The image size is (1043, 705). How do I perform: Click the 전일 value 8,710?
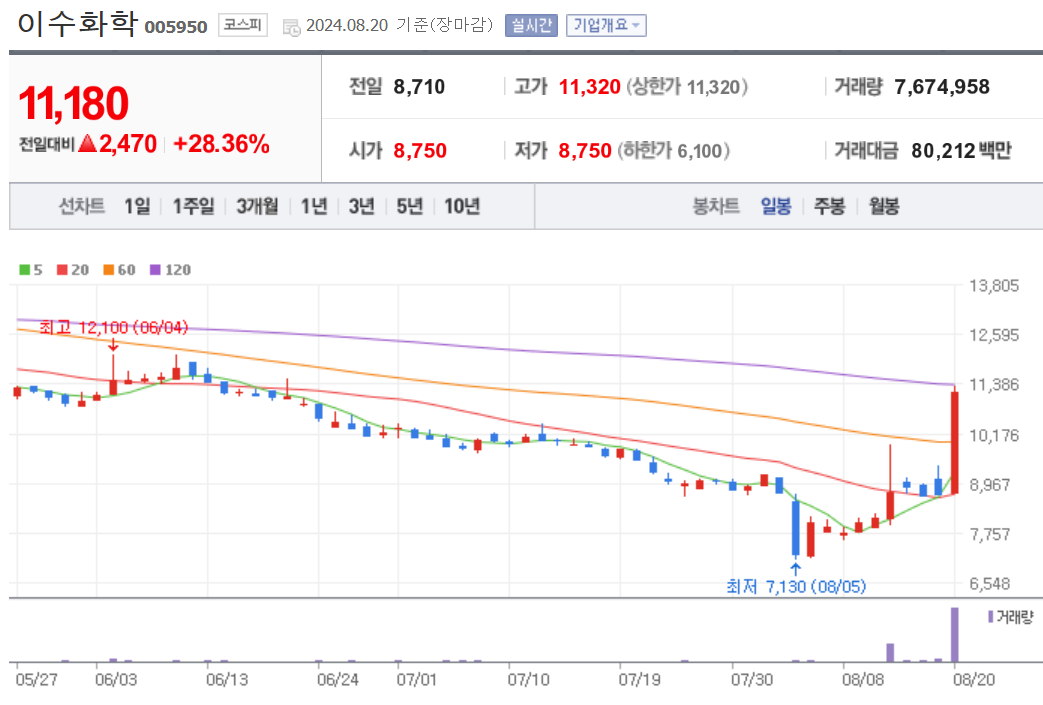pos(419,86)
